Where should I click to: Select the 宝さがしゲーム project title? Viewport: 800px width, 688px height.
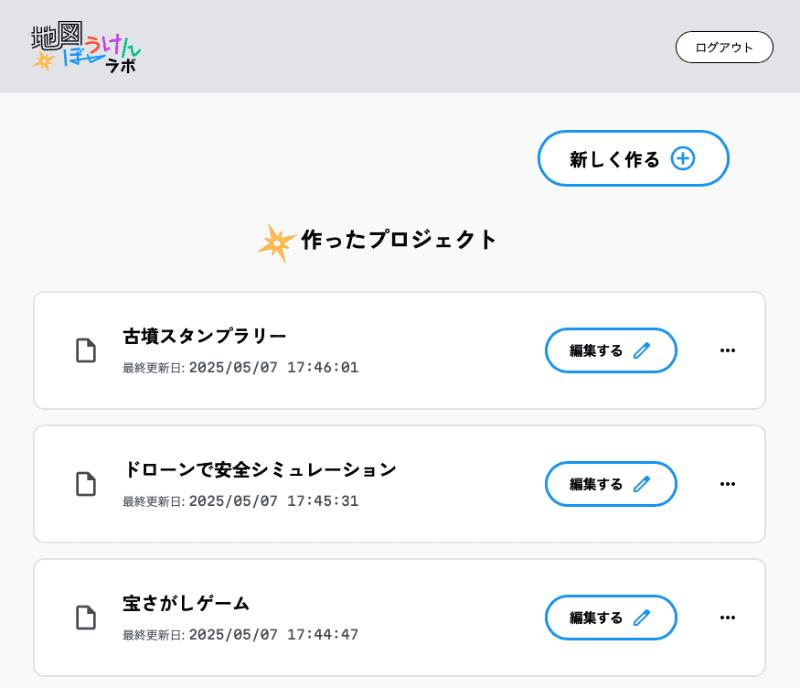186,603
